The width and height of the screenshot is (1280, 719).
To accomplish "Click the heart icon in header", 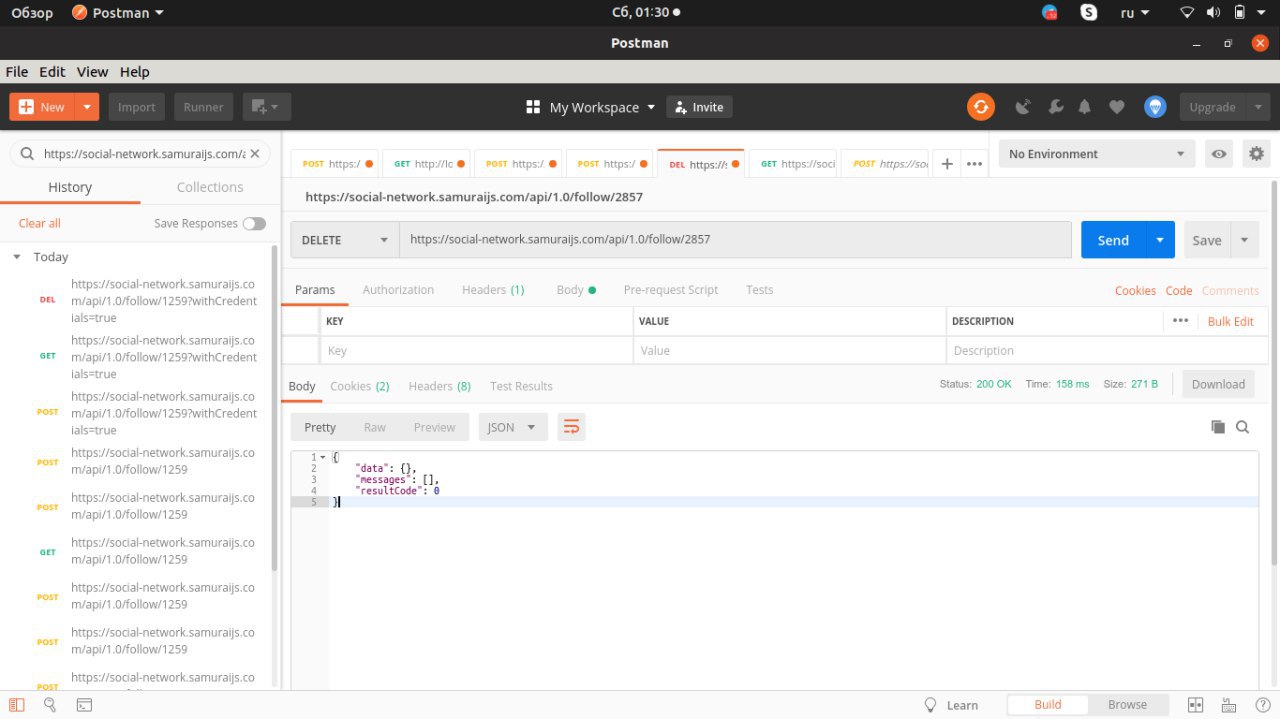I will 1117,107.
